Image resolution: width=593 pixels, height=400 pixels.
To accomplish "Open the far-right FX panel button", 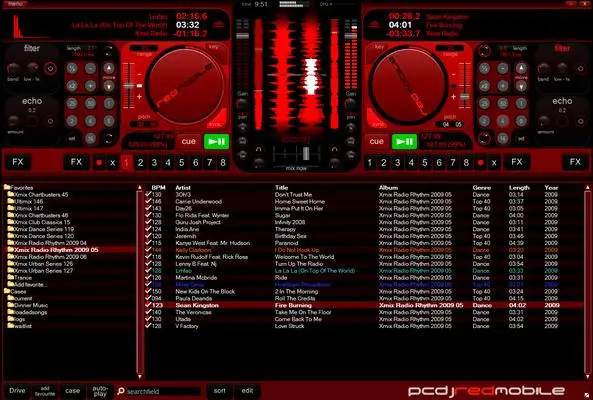I will (575, 162).
